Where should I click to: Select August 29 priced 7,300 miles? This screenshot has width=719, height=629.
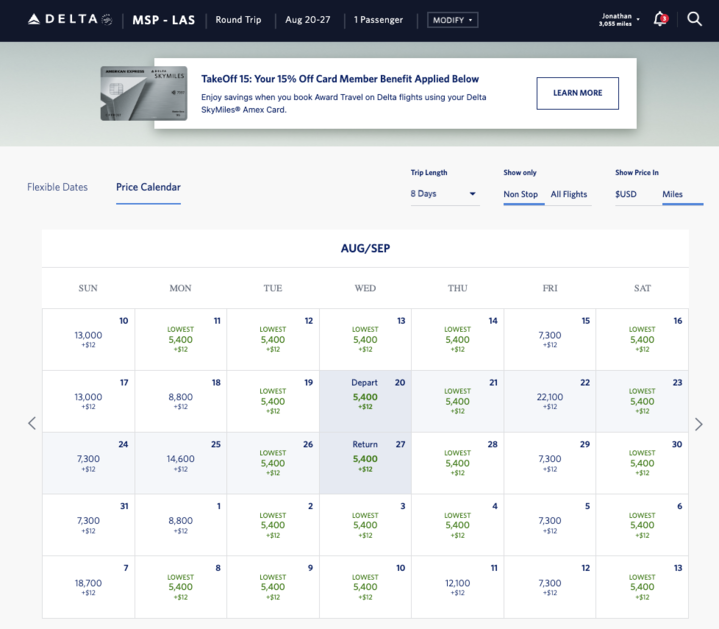click(x=550, y=463)
